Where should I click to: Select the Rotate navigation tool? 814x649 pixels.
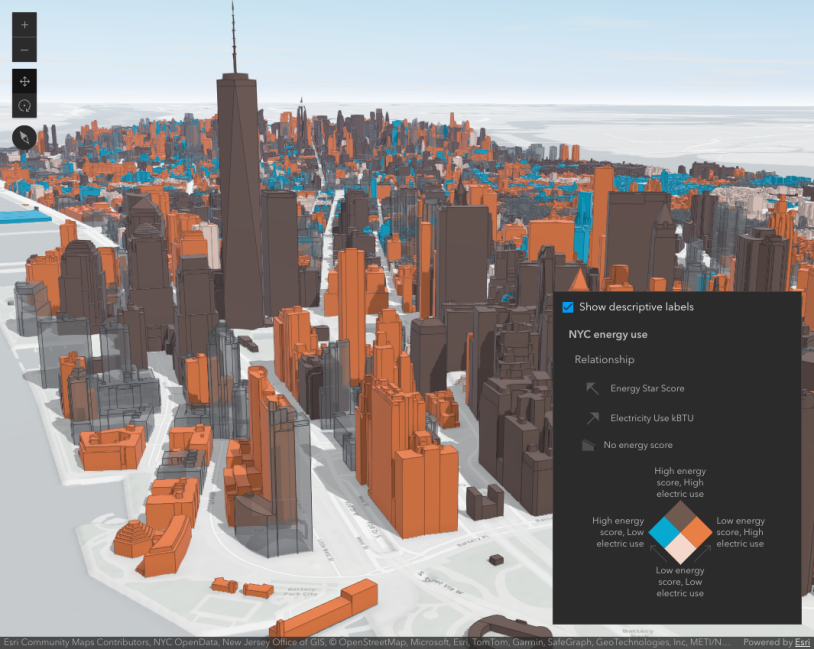coord(22,104)
